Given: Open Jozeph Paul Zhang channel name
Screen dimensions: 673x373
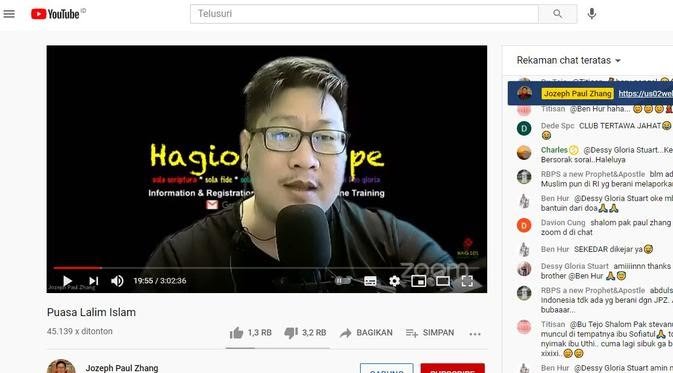Looking at the screenshot, I should click(x=122, y=368).
